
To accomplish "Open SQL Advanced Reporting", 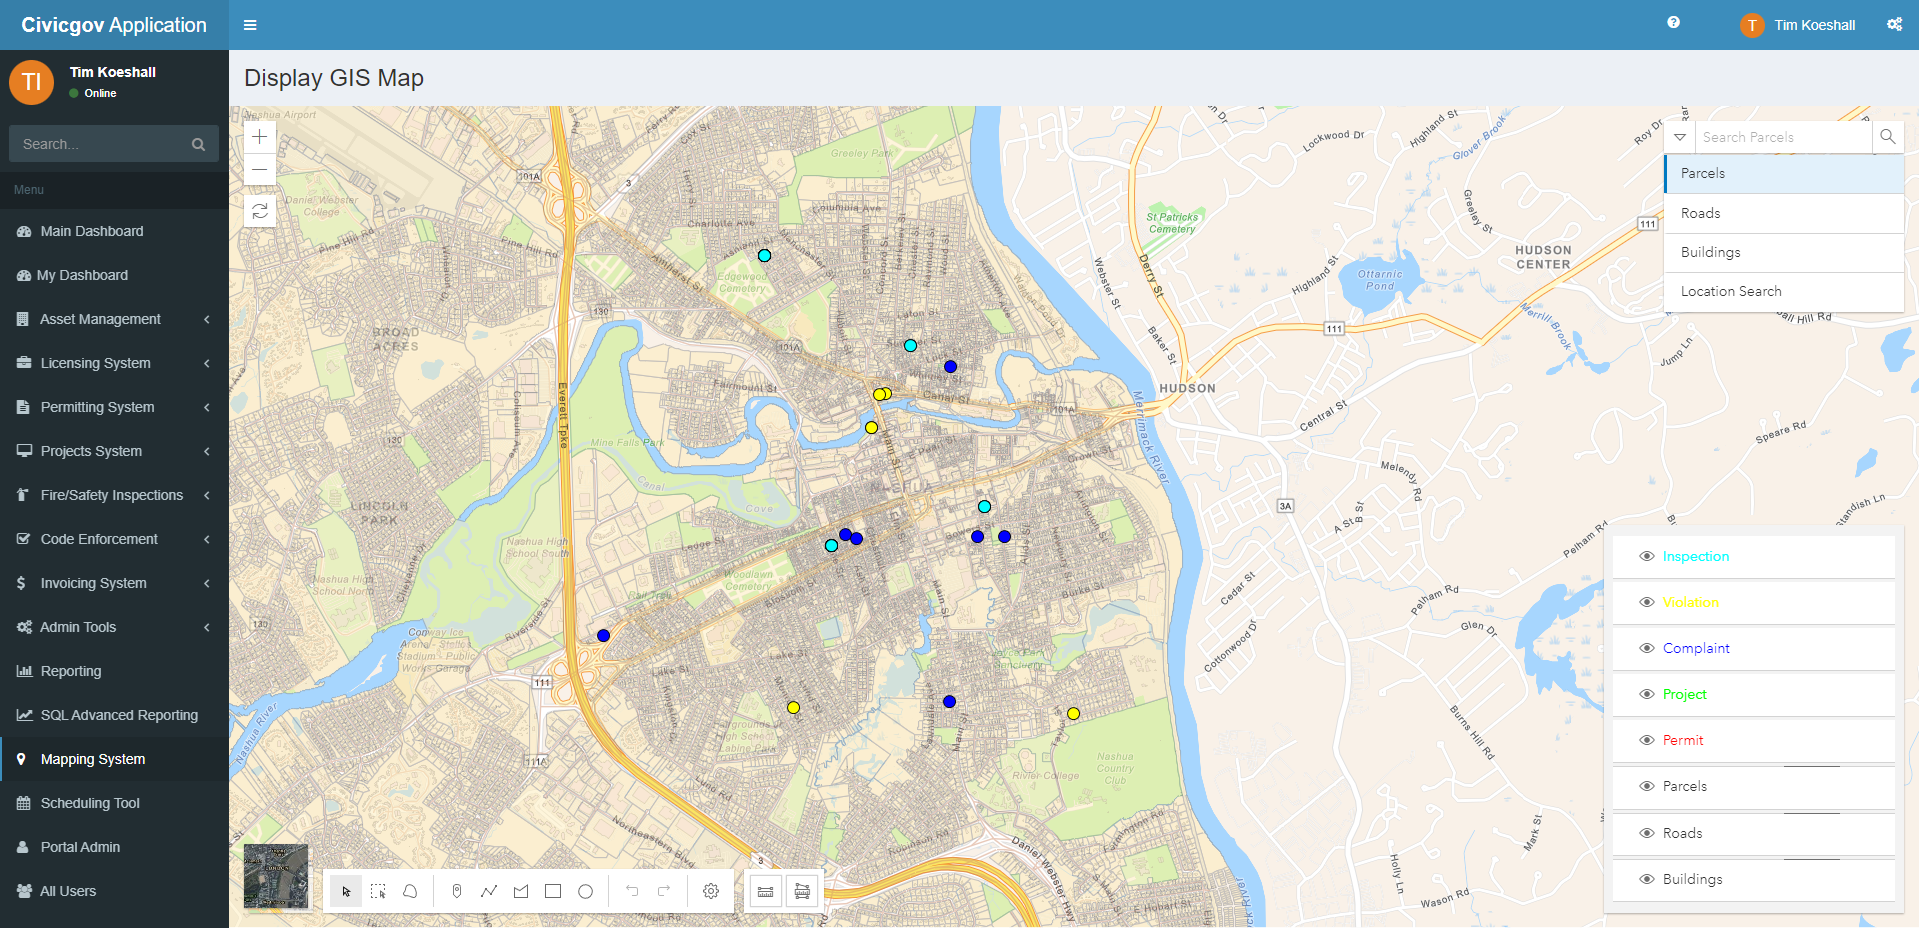I will click(119, 715).
